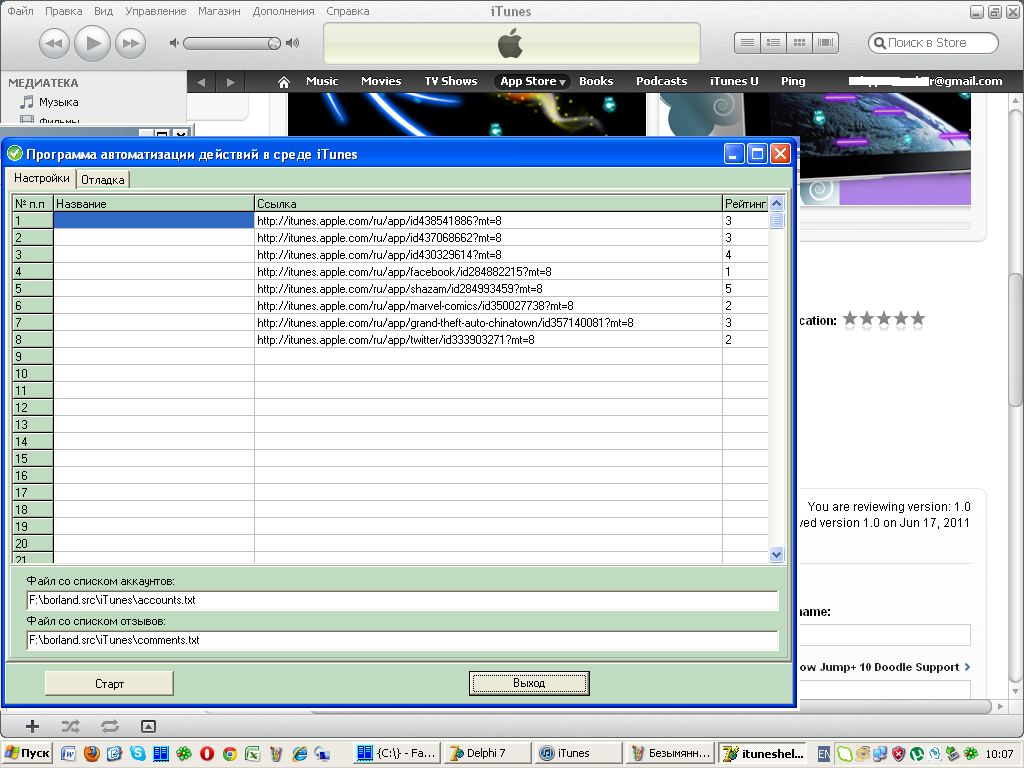
Task: Open the Правка menu in iTunes
Action: click(x=63, y=11)
